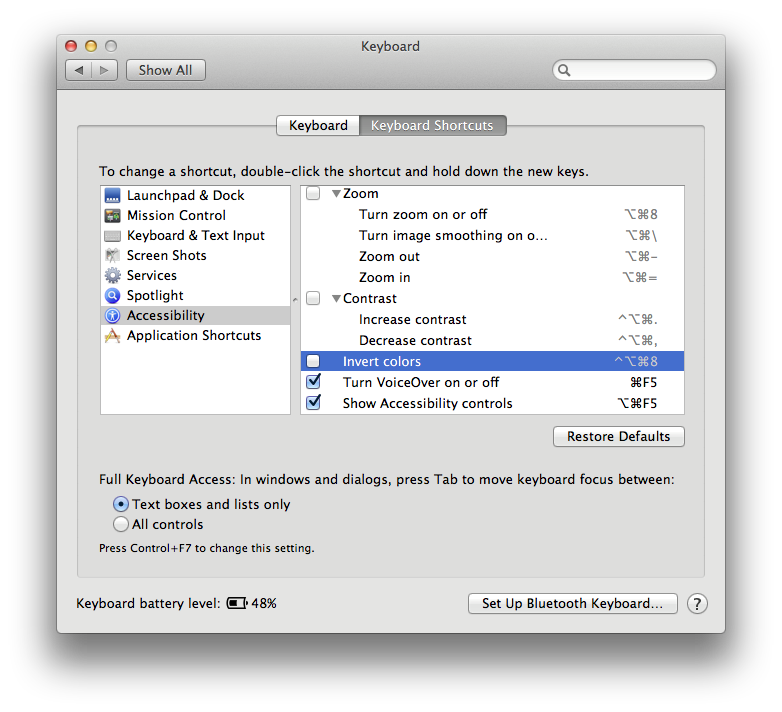Select Turn image smoothing row
Viewport: 782px width, 712px height.
492,235
